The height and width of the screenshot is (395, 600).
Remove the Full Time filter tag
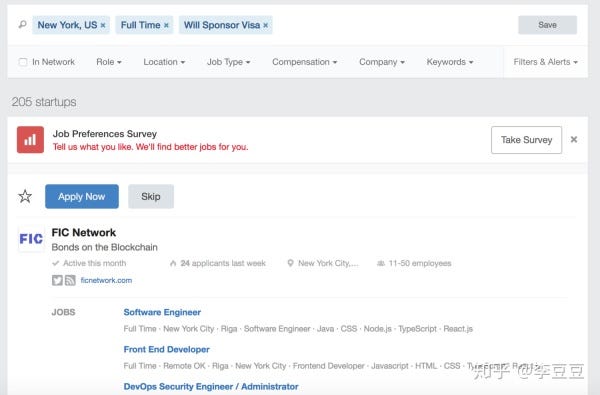tap(166, 25)
